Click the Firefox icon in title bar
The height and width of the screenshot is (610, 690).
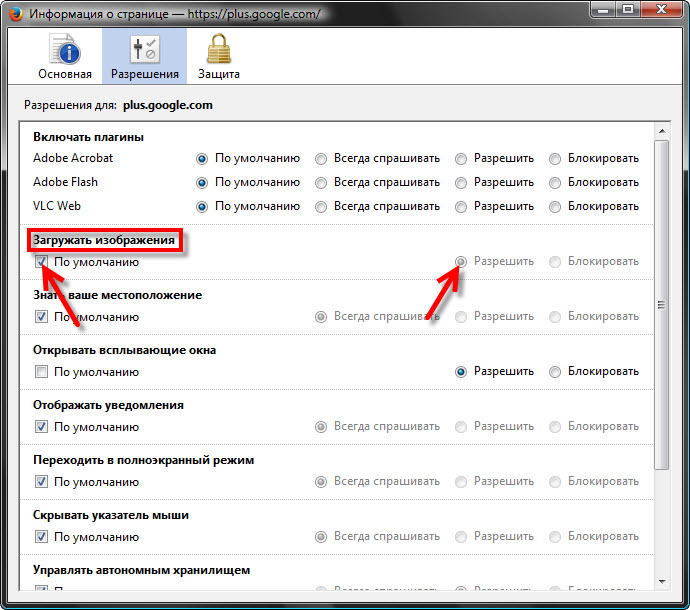[16, 14]
